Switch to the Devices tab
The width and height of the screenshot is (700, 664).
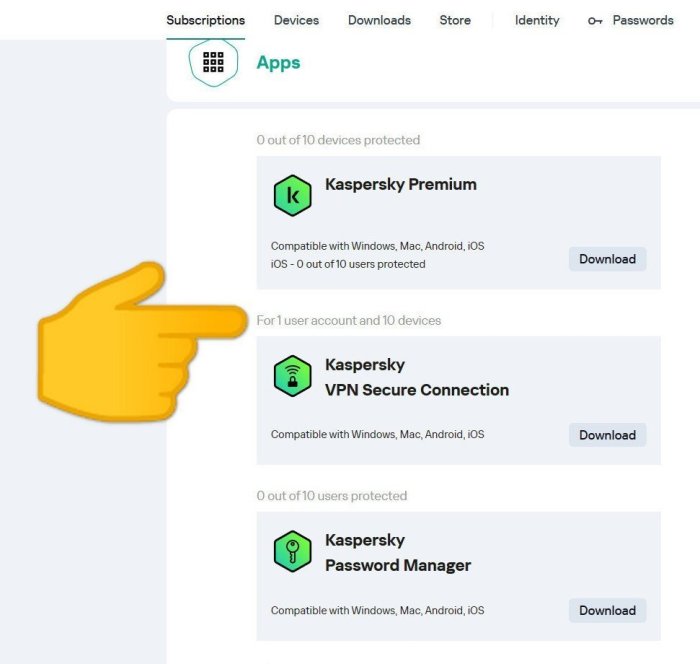coord(296,20)
